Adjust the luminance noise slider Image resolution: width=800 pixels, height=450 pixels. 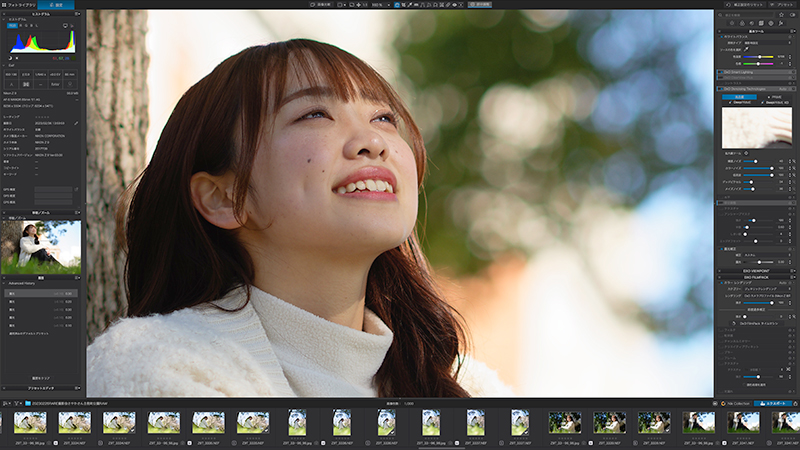pyautogui.click(x=759, y=161)
